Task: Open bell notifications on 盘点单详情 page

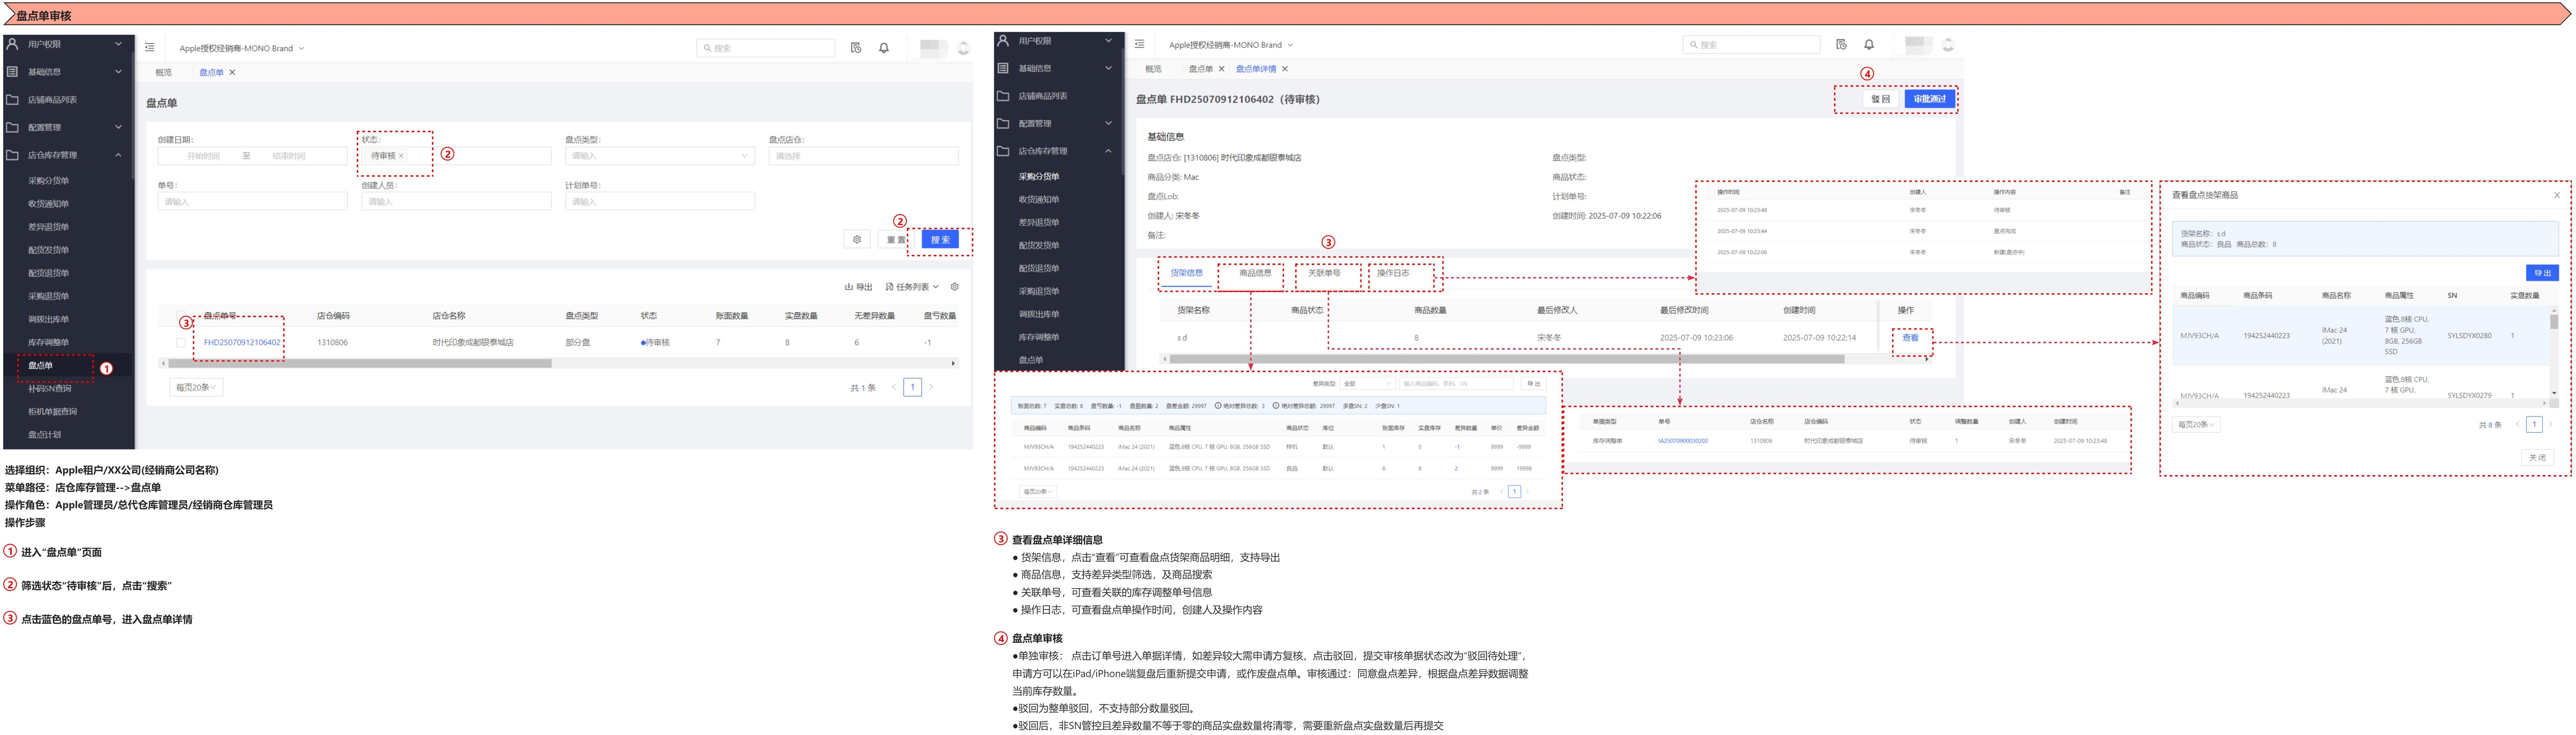Action: point(1869,45)
